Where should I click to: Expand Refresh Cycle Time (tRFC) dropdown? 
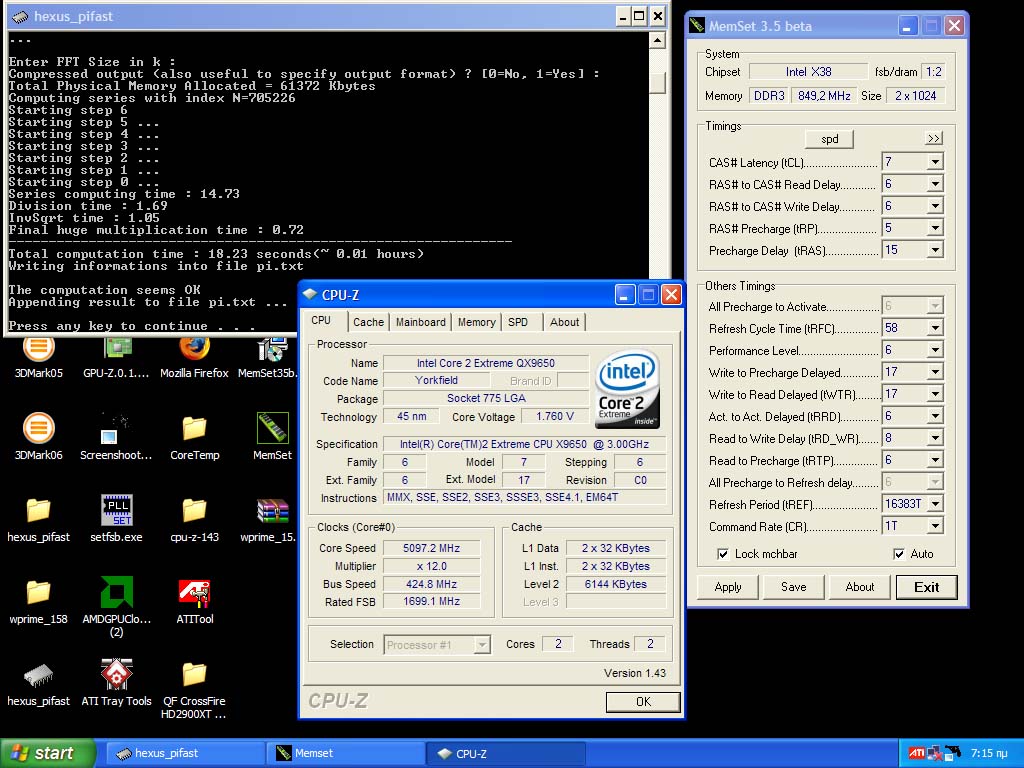935,328
